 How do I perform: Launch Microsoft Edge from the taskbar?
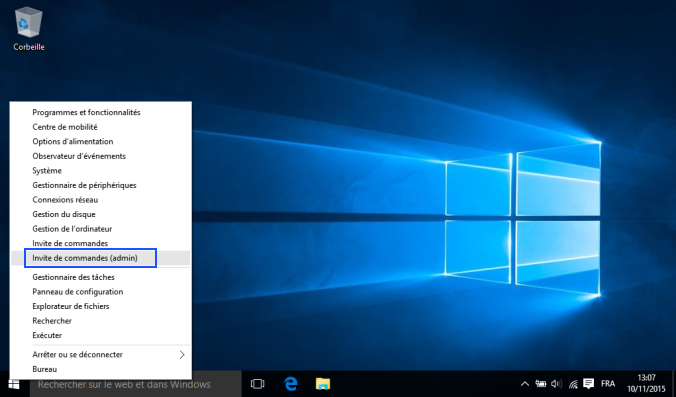291,384
